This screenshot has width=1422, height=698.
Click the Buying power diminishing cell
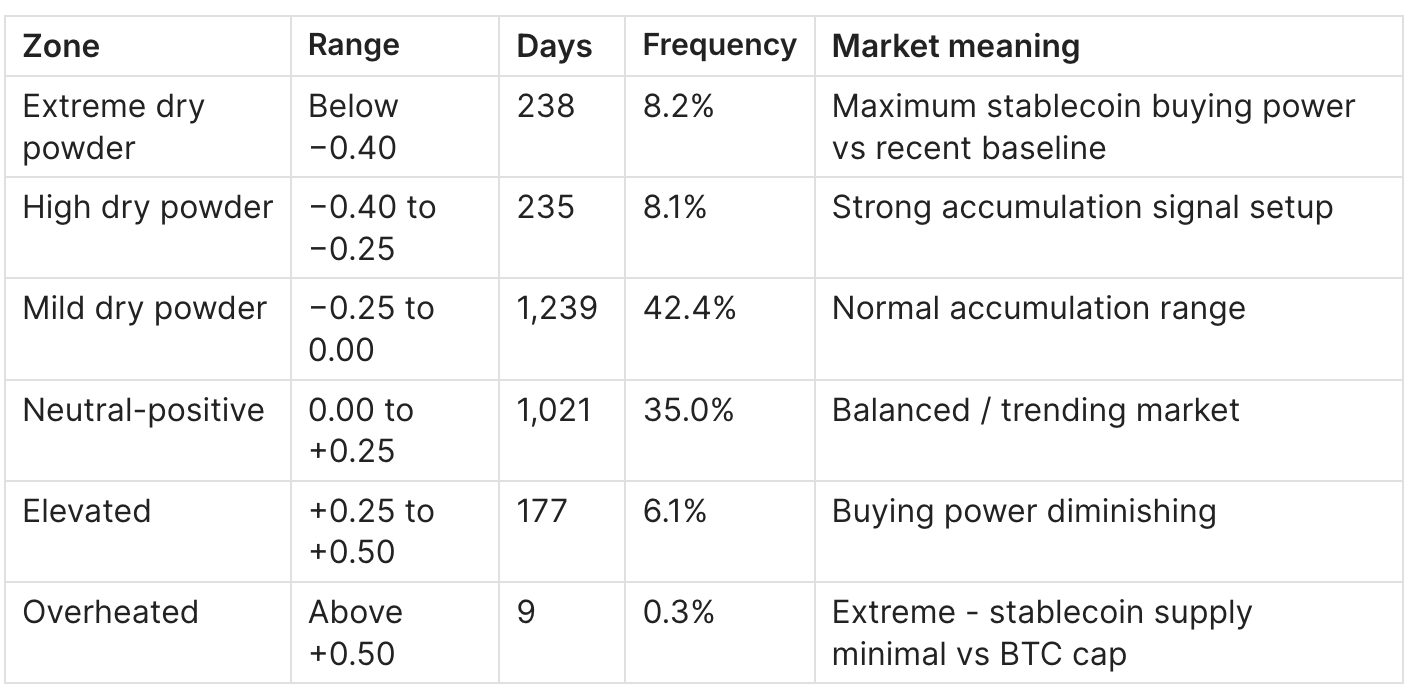[1023, 511]
